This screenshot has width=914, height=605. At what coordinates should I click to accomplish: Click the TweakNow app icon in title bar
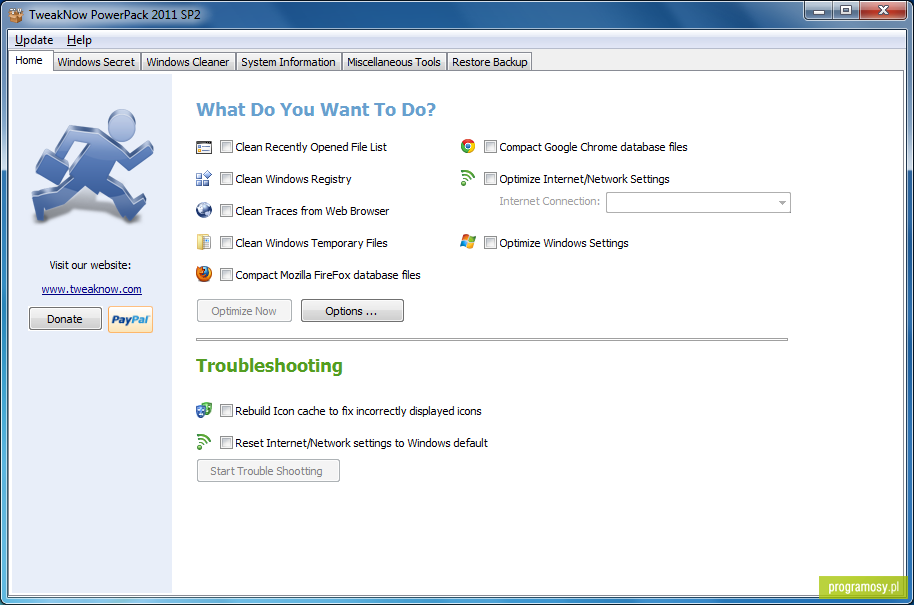(x=16, y=15)
